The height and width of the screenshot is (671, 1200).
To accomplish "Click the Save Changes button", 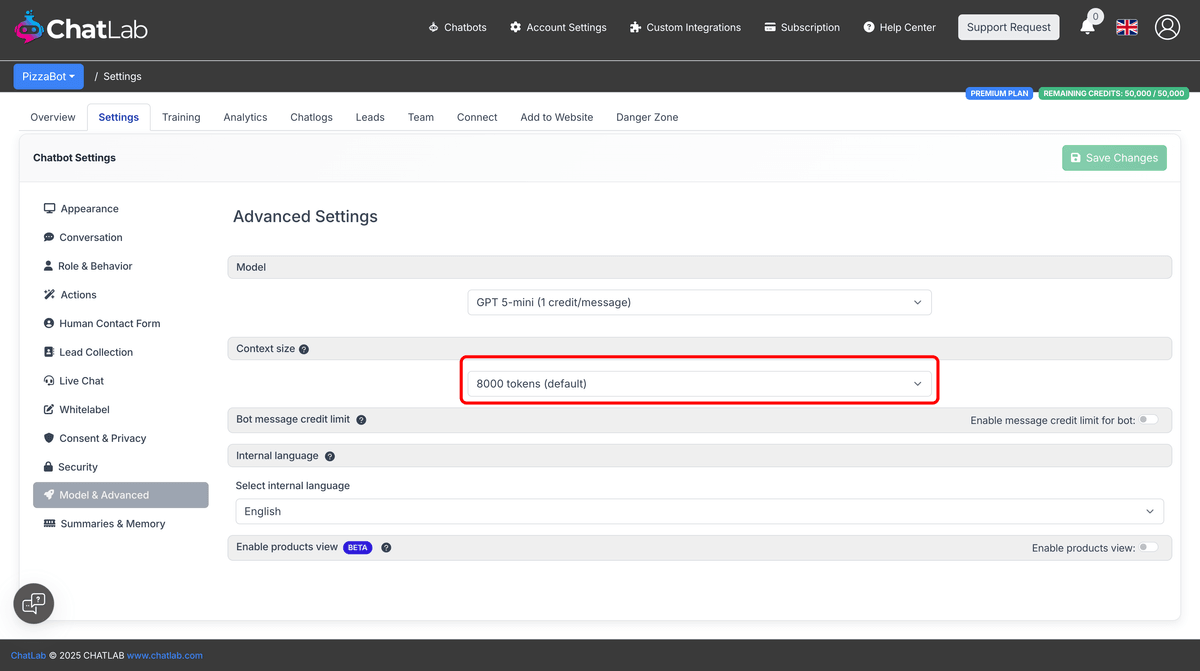I will (1114, 157).
